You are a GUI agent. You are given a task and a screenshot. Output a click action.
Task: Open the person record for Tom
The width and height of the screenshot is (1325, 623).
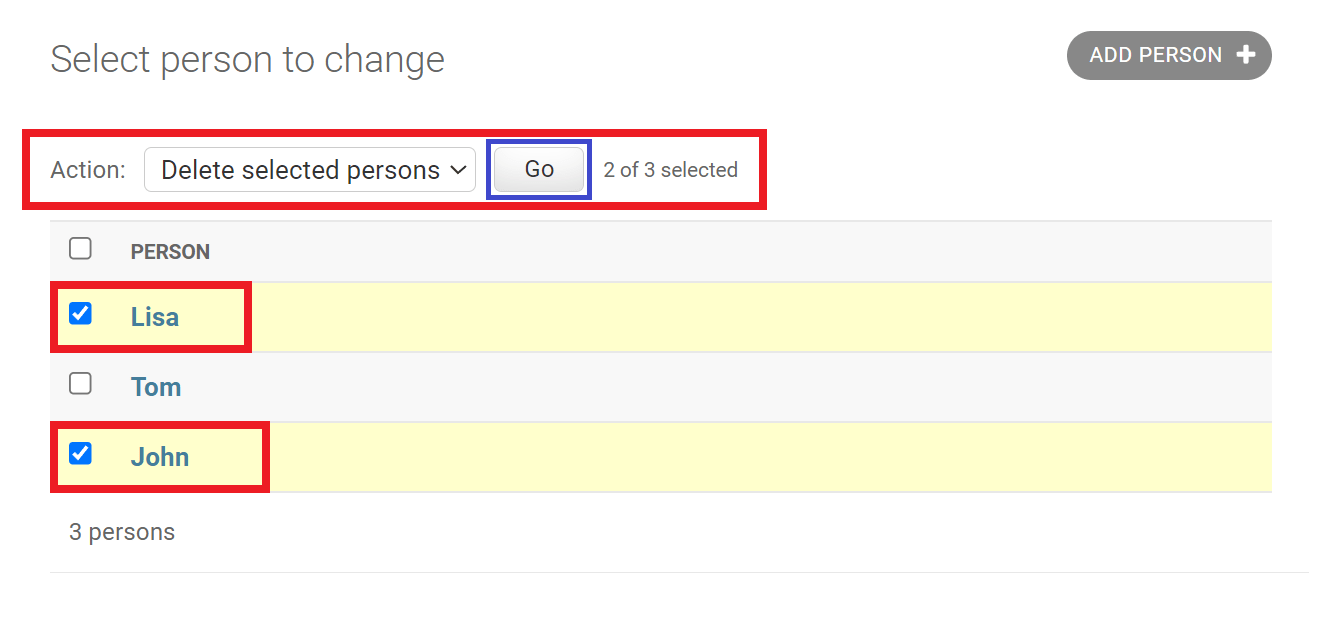(156, 386)
